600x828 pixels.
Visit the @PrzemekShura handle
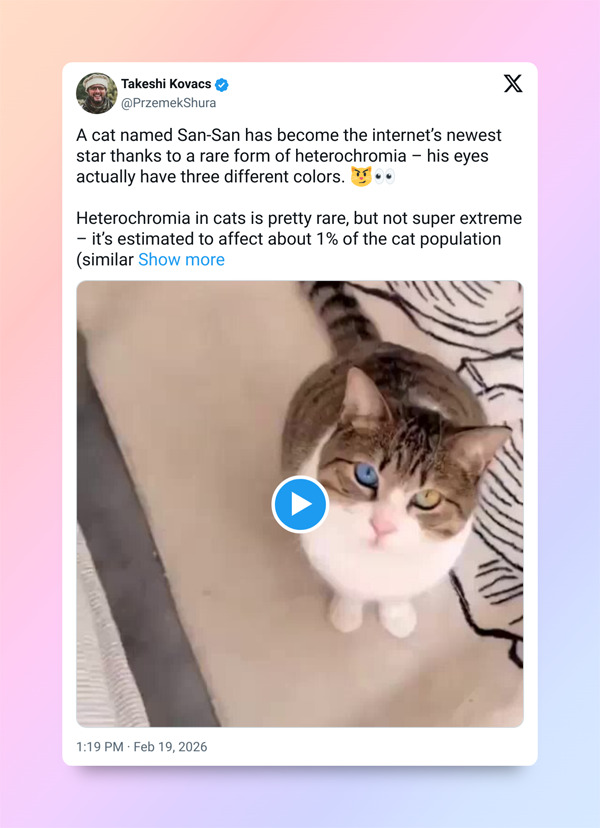168,103
